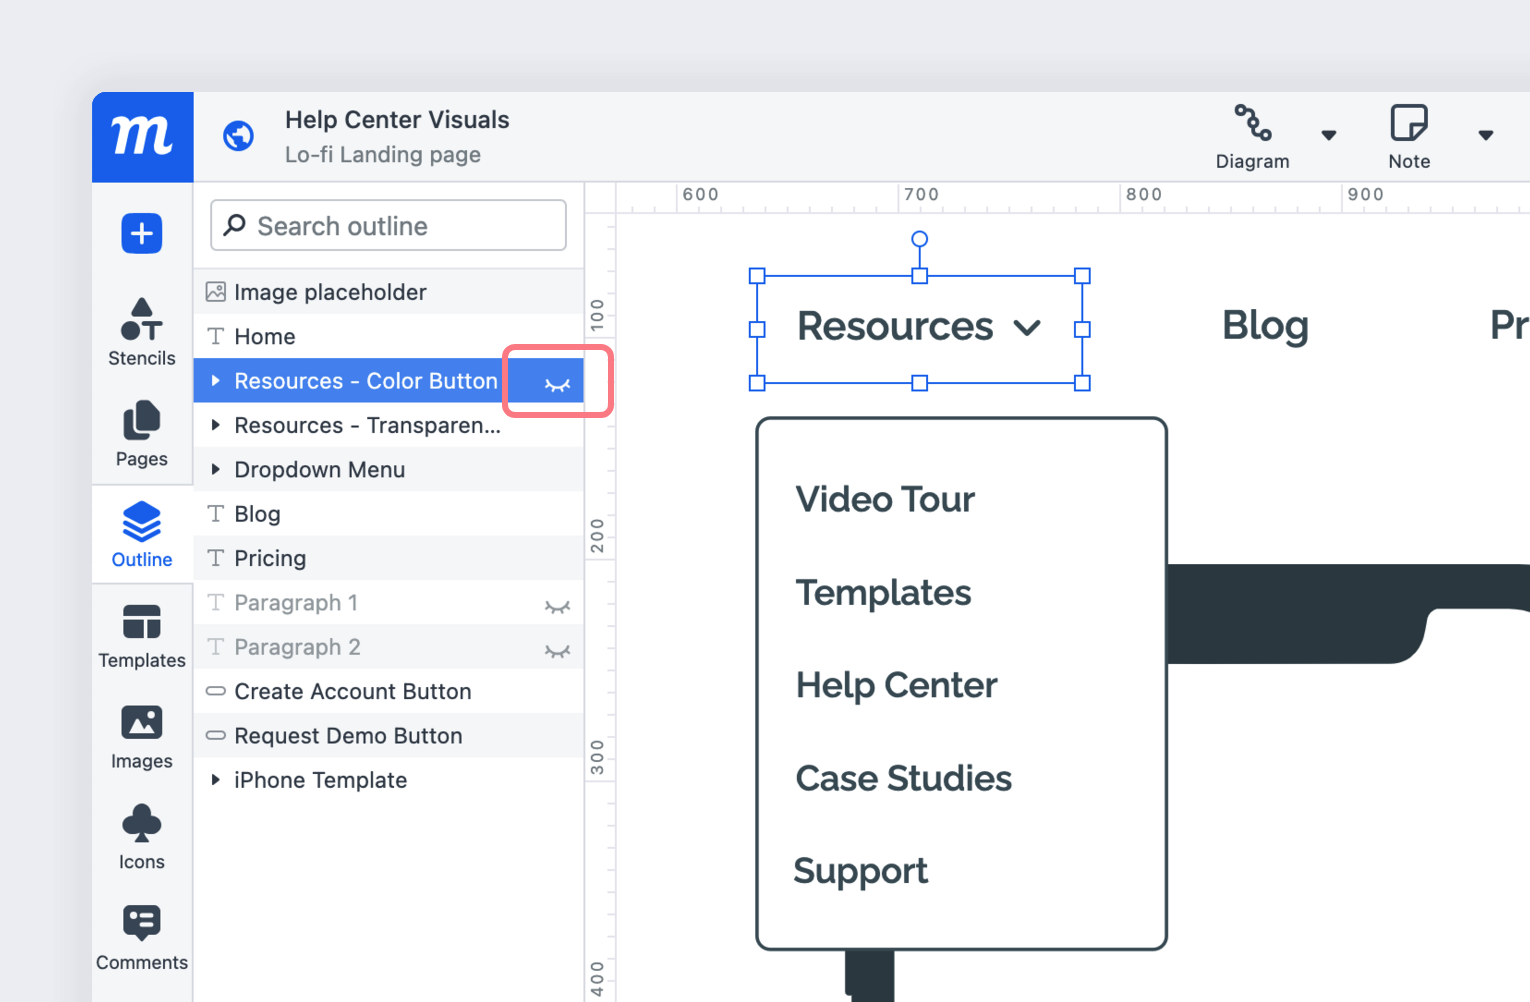Select Video Tour in the dropdown menu

pos(885,499)
